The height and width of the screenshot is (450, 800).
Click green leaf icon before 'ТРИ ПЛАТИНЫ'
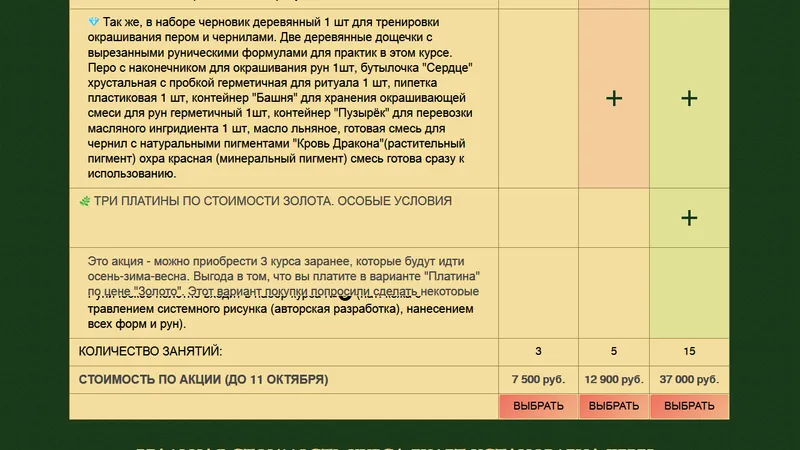[x=85, y=201]
